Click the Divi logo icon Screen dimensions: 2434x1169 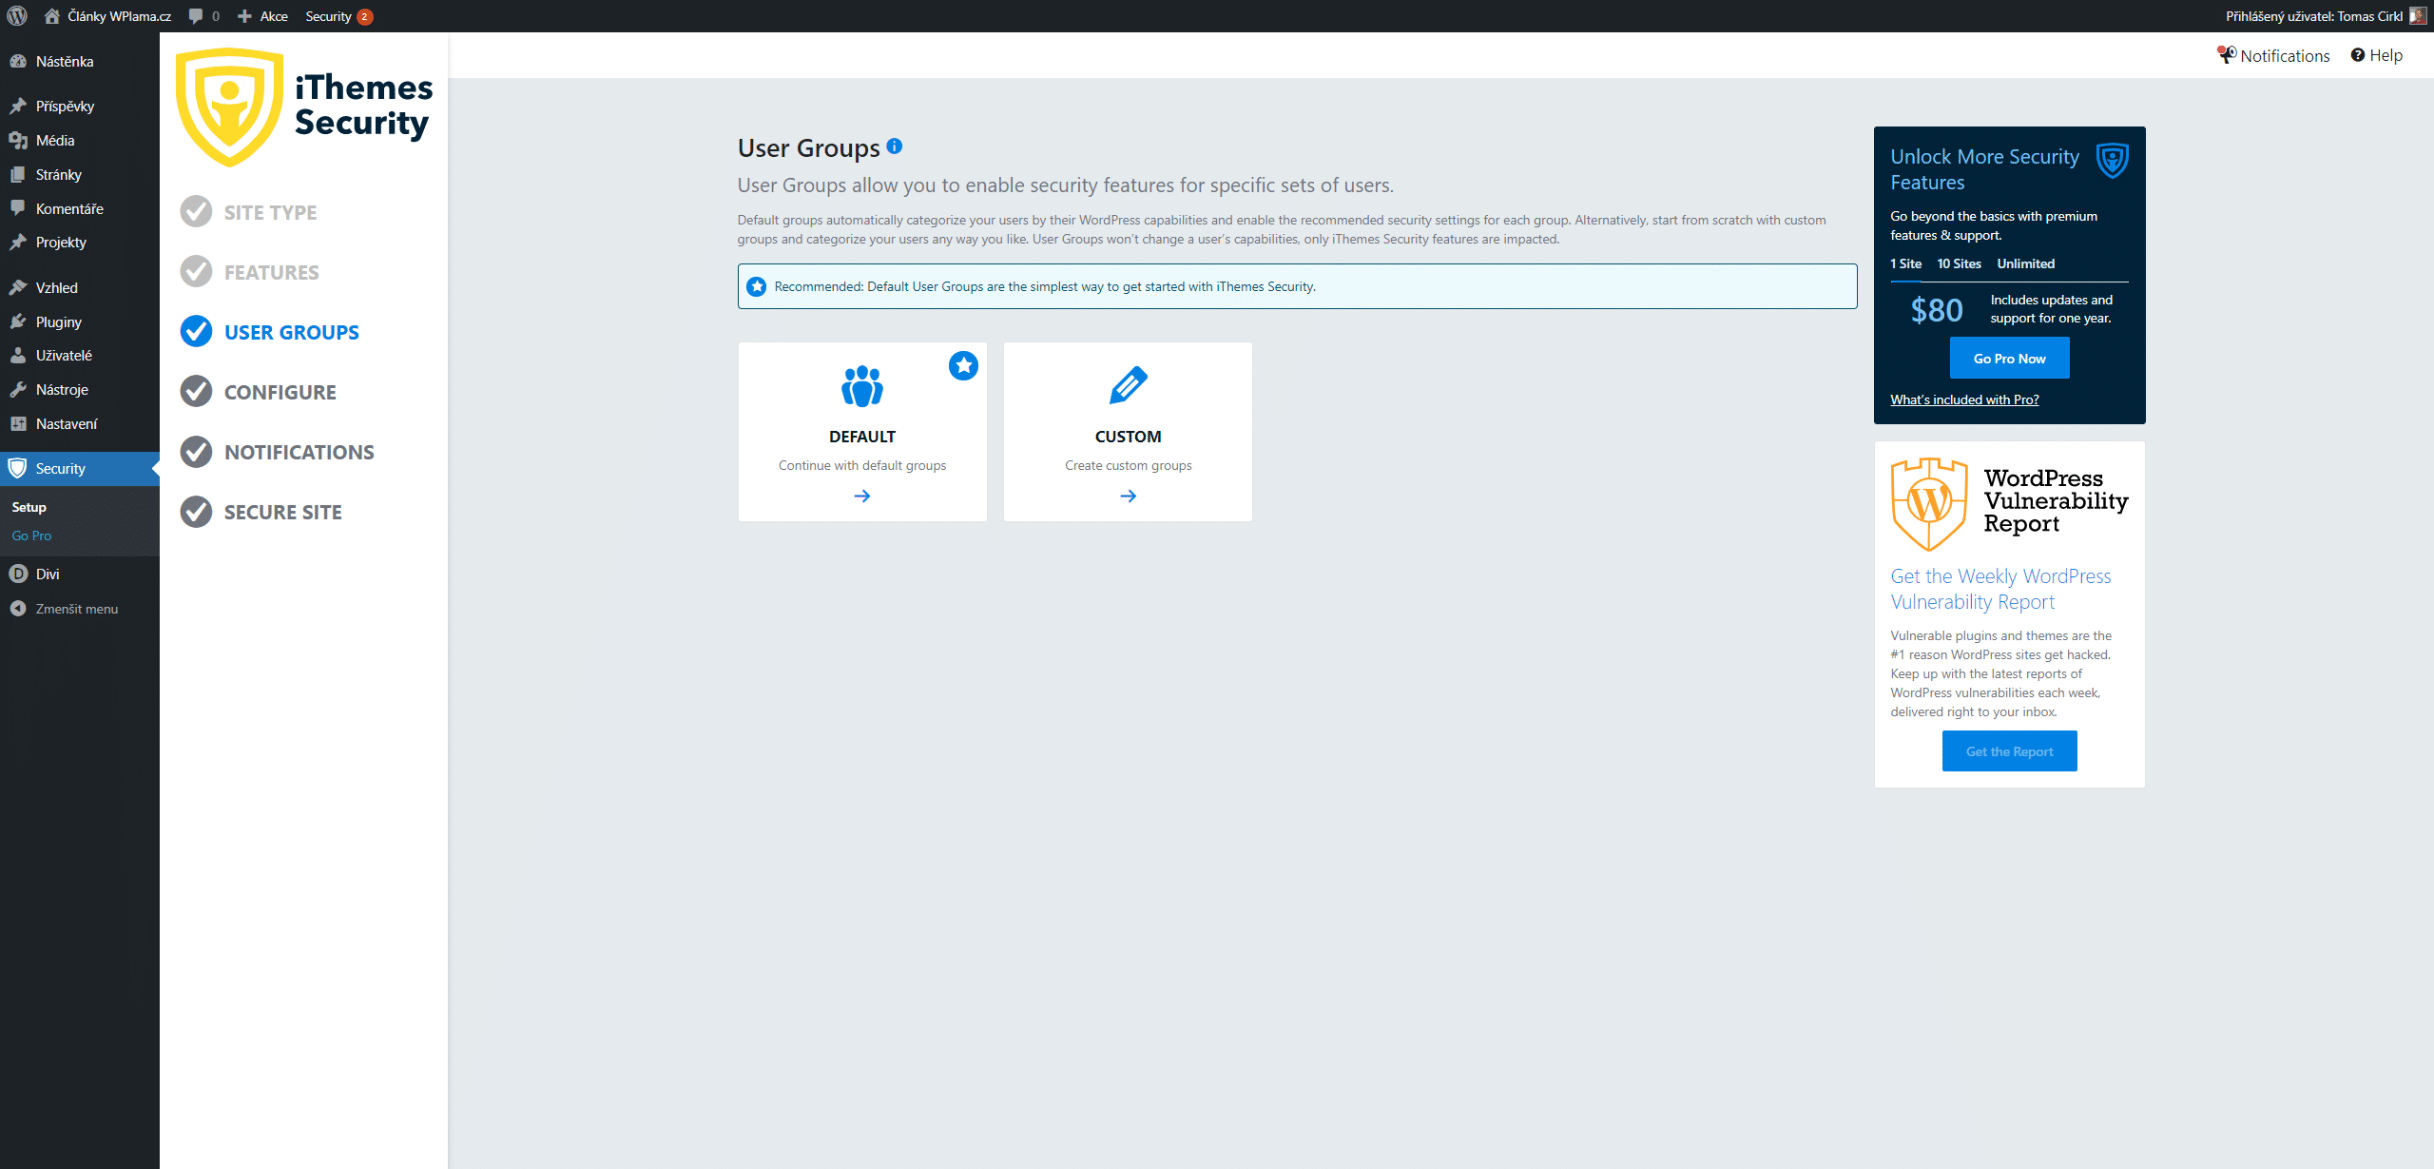(x=18, y=574)
